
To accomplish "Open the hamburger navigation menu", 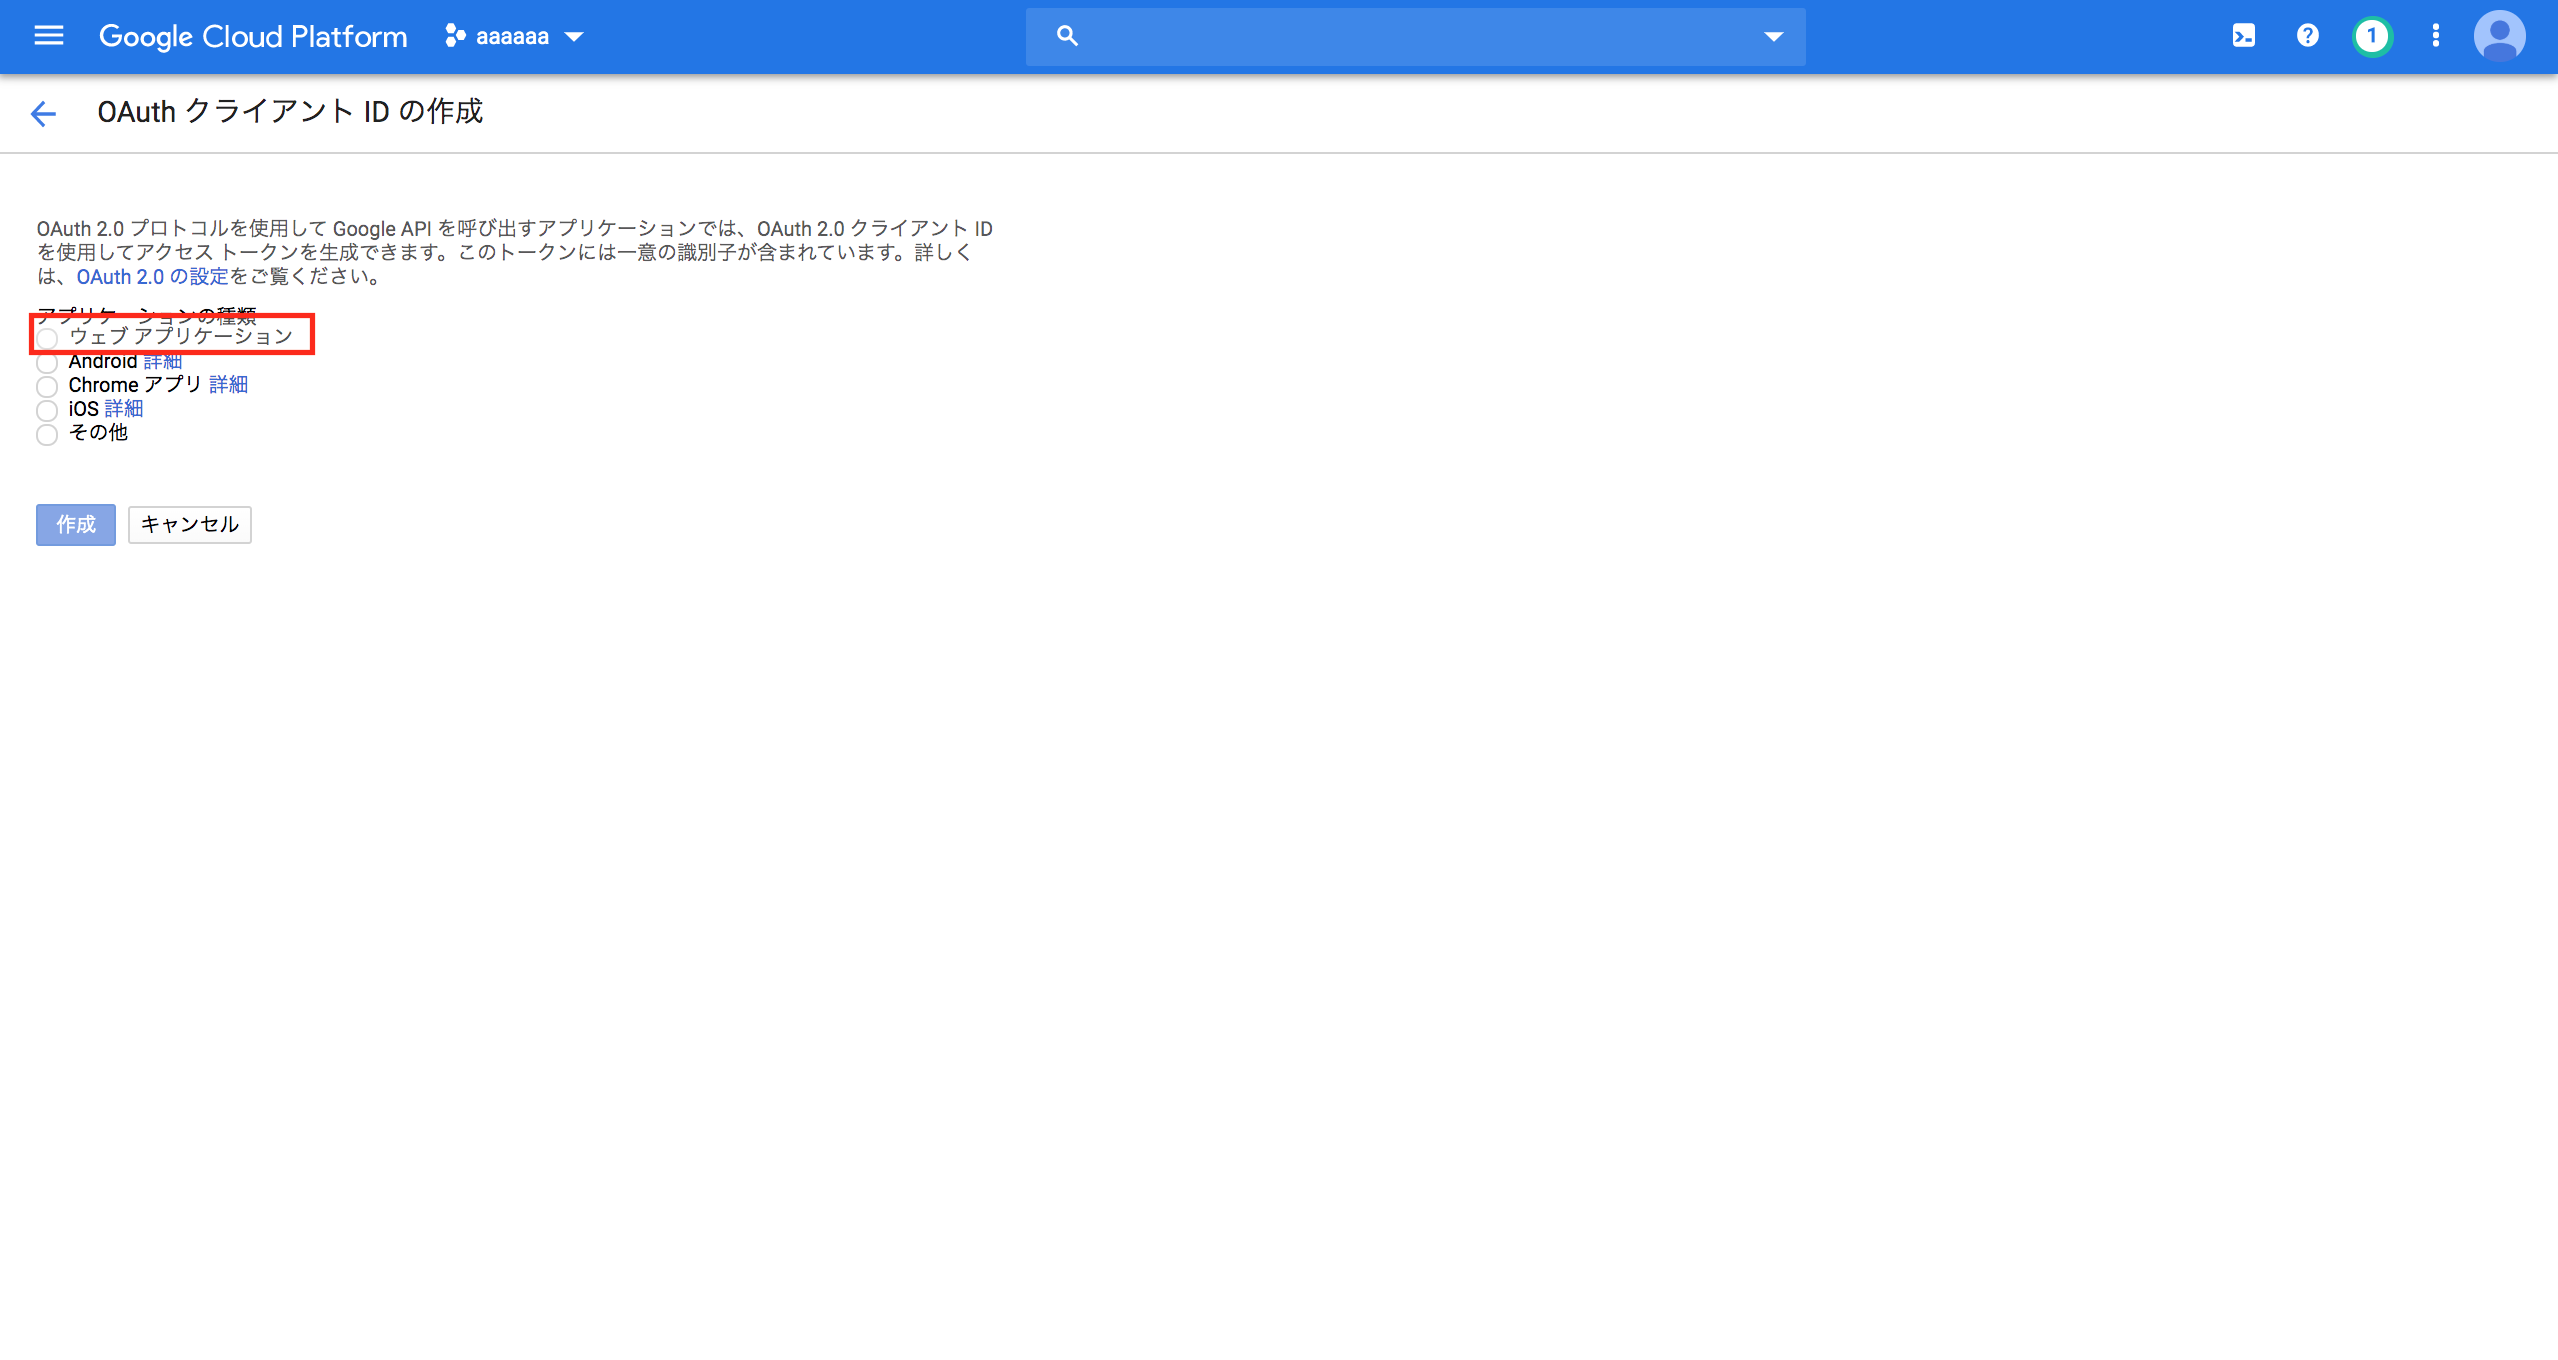I will click(48, 36).
